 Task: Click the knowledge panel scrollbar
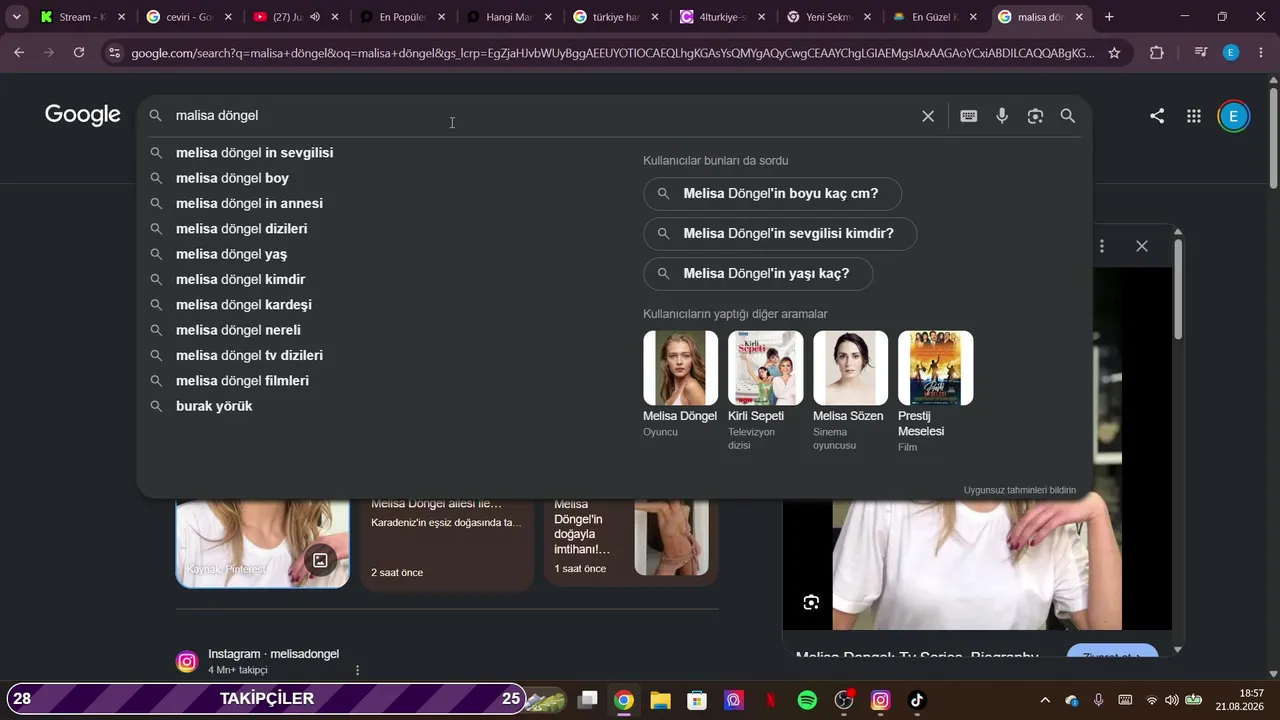tap(1178, 290)
